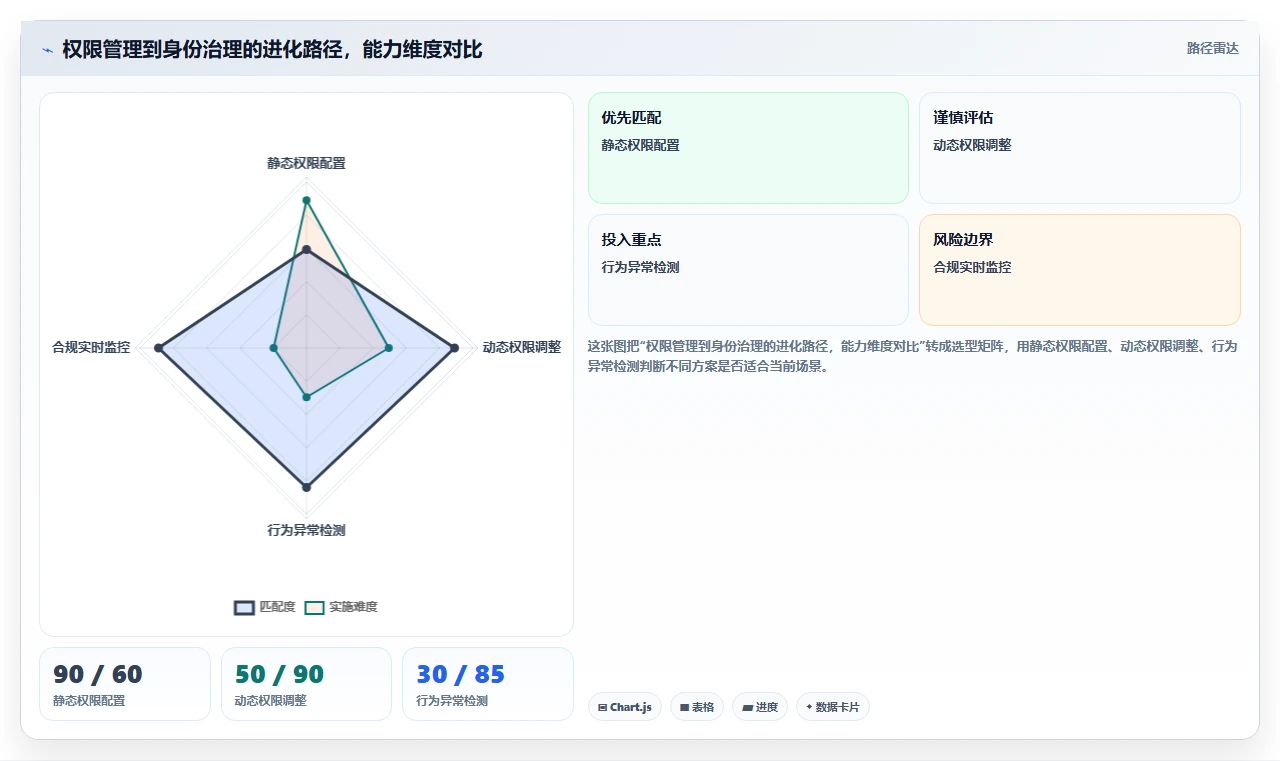Click 动态权限调整 text in 谨慎评估 card
Image resolution: width=1280 pixels, height=761 pixels.
(x=972, y=145)
